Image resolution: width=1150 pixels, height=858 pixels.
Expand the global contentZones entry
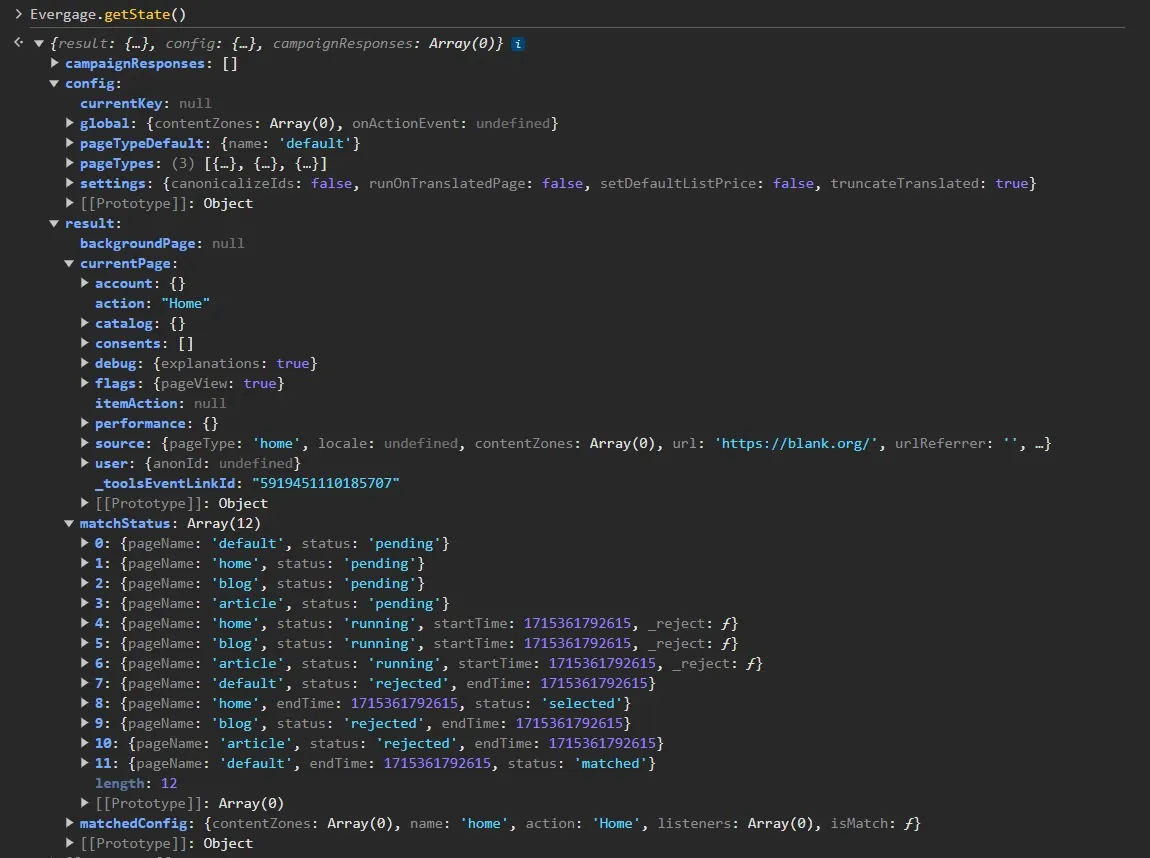click(x=70, y=124)
